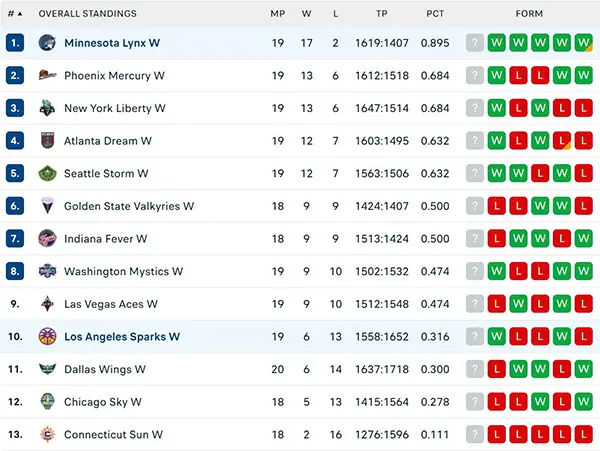Click the 1558:1652 points total

pyautogui.click(x=382, y=337)
